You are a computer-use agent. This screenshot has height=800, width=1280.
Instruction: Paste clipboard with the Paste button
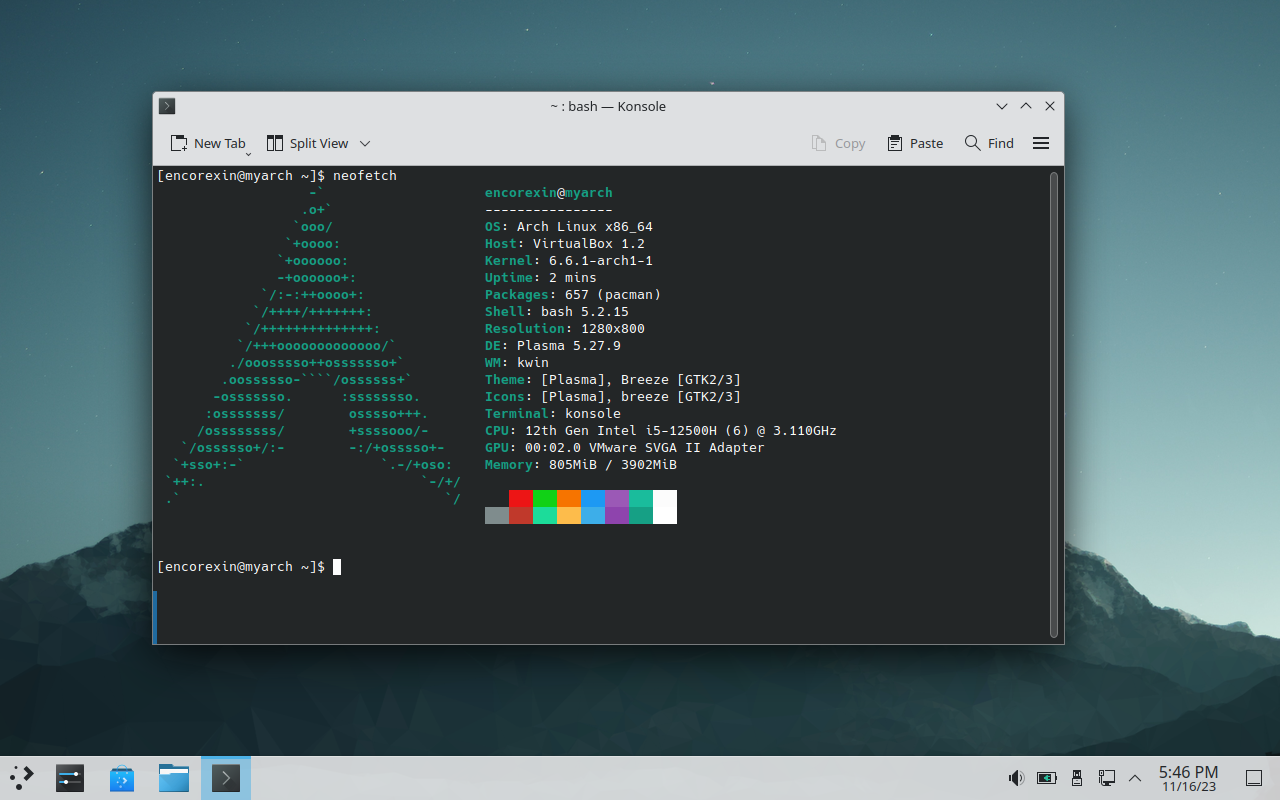pyautogui.click(x=915, y=143)
